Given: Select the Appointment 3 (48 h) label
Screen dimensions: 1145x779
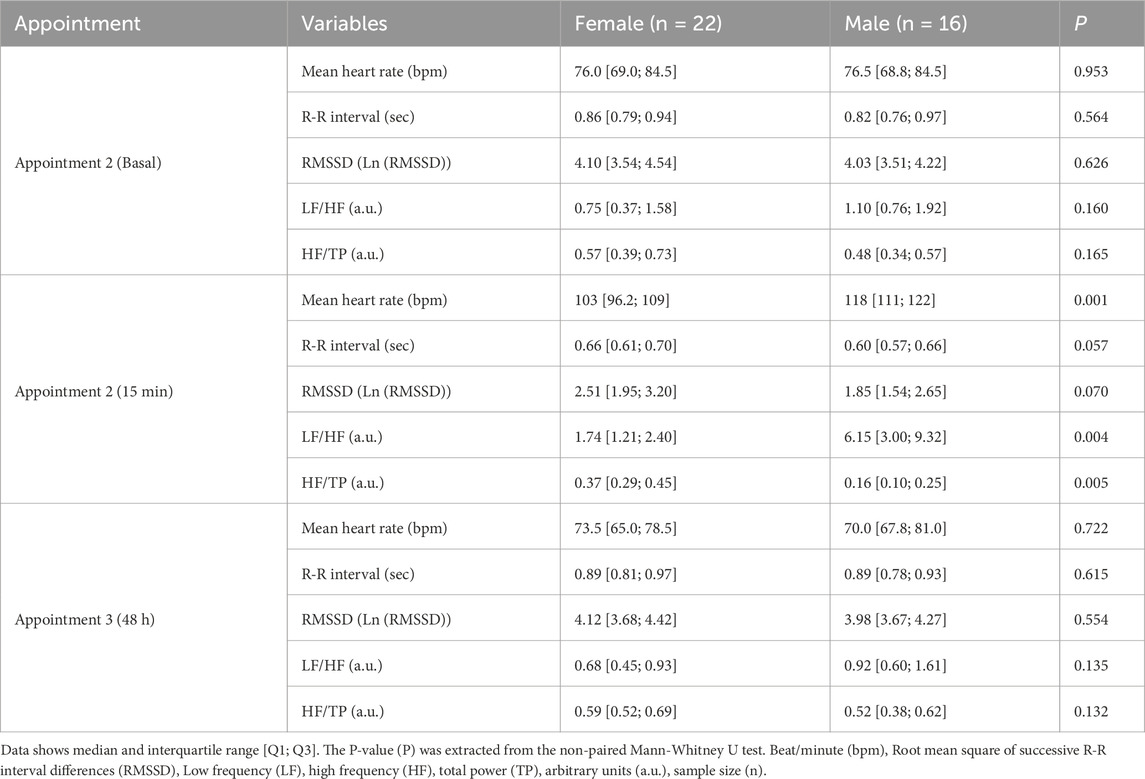Looking at the screenshot, I should pyautogui.click(x=83, y=620).
